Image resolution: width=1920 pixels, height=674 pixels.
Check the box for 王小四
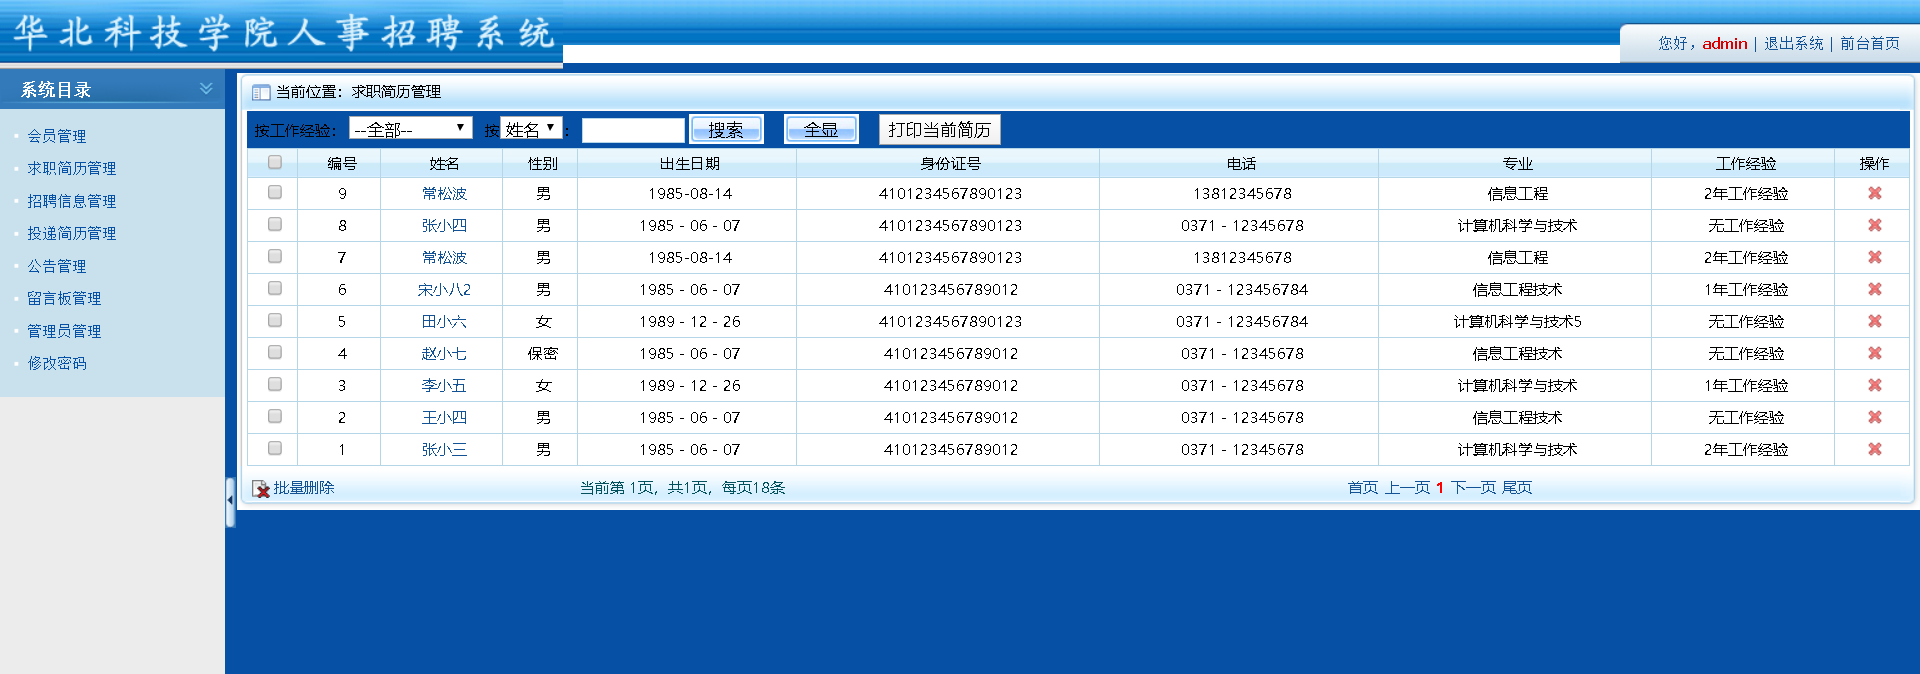point(275,416)
